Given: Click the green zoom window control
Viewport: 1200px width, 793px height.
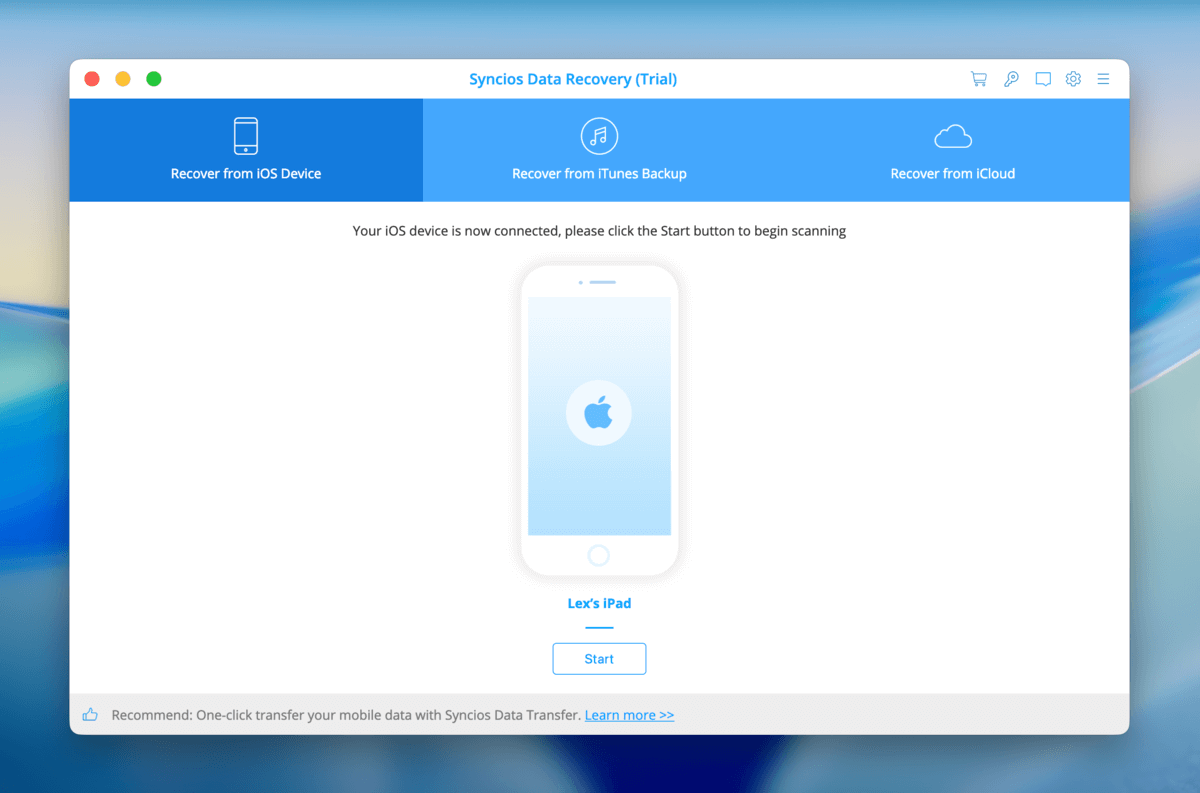Looking at the screenshot, I should click(x=154, y=77).
